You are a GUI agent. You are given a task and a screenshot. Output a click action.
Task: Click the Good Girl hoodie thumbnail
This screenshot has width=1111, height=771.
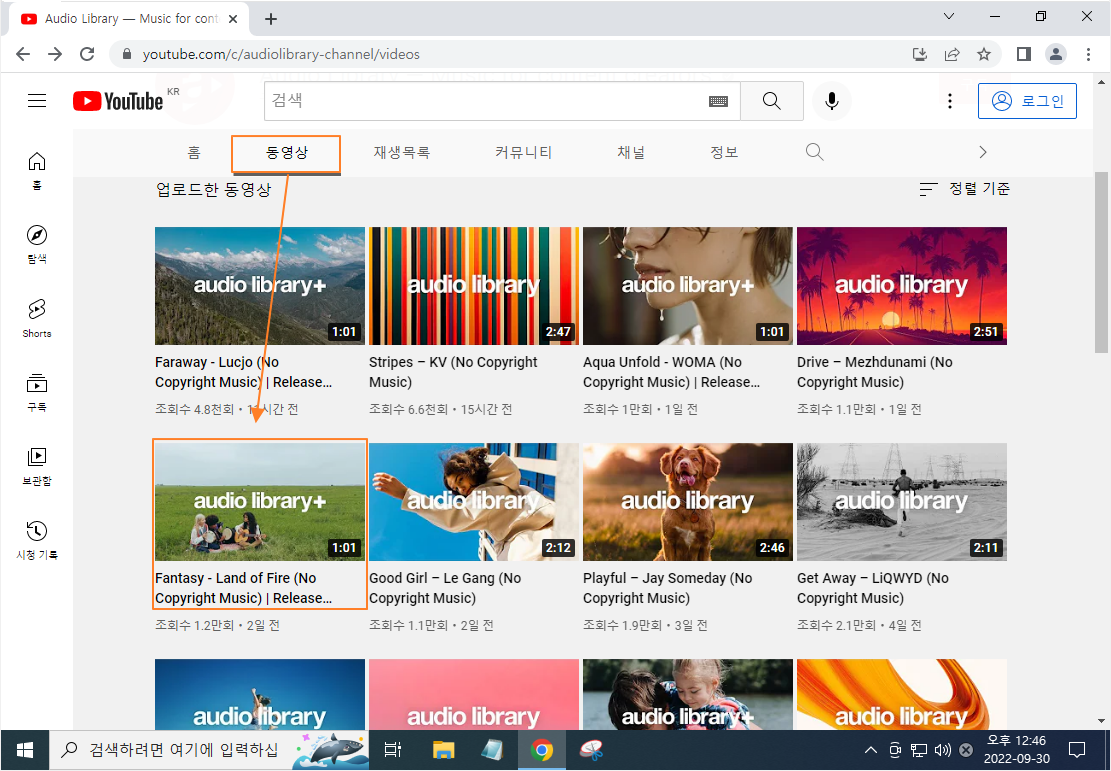point(474,502)
